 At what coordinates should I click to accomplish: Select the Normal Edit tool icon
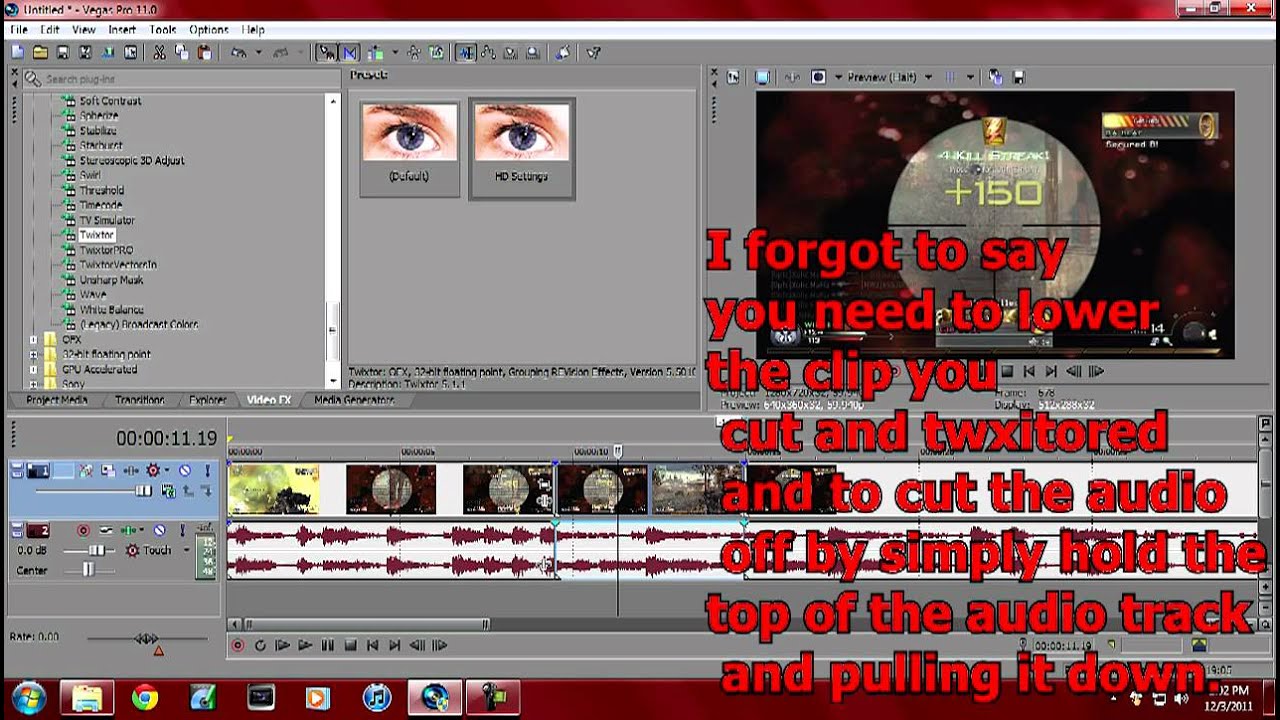(466, 52)
